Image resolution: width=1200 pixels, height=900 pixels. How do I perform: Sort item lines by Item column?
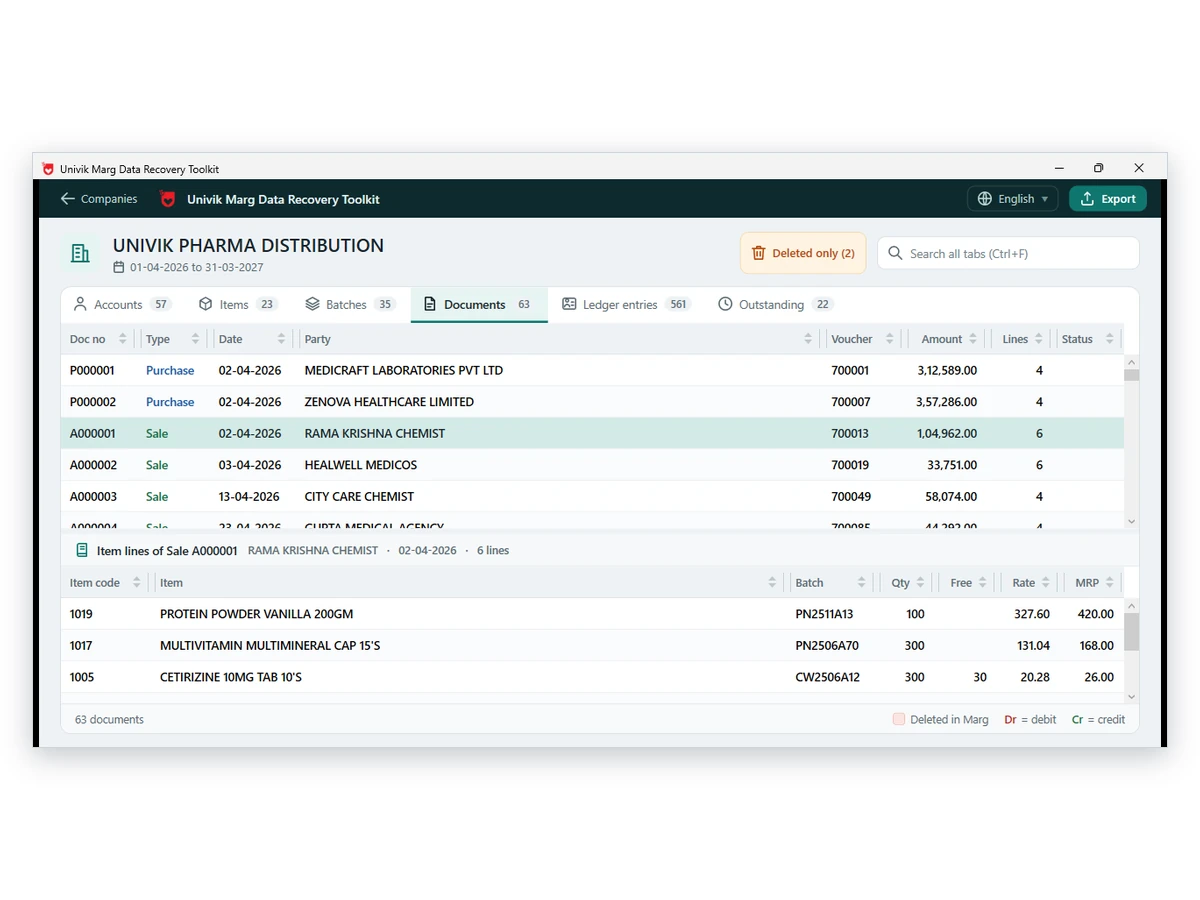click(468, 582)
